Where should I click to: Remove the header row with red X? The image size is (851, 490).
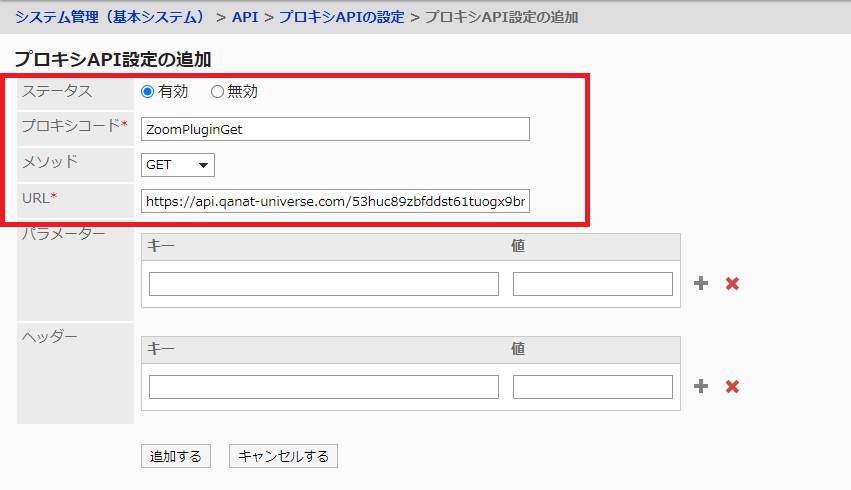click(x=732, y=387)
